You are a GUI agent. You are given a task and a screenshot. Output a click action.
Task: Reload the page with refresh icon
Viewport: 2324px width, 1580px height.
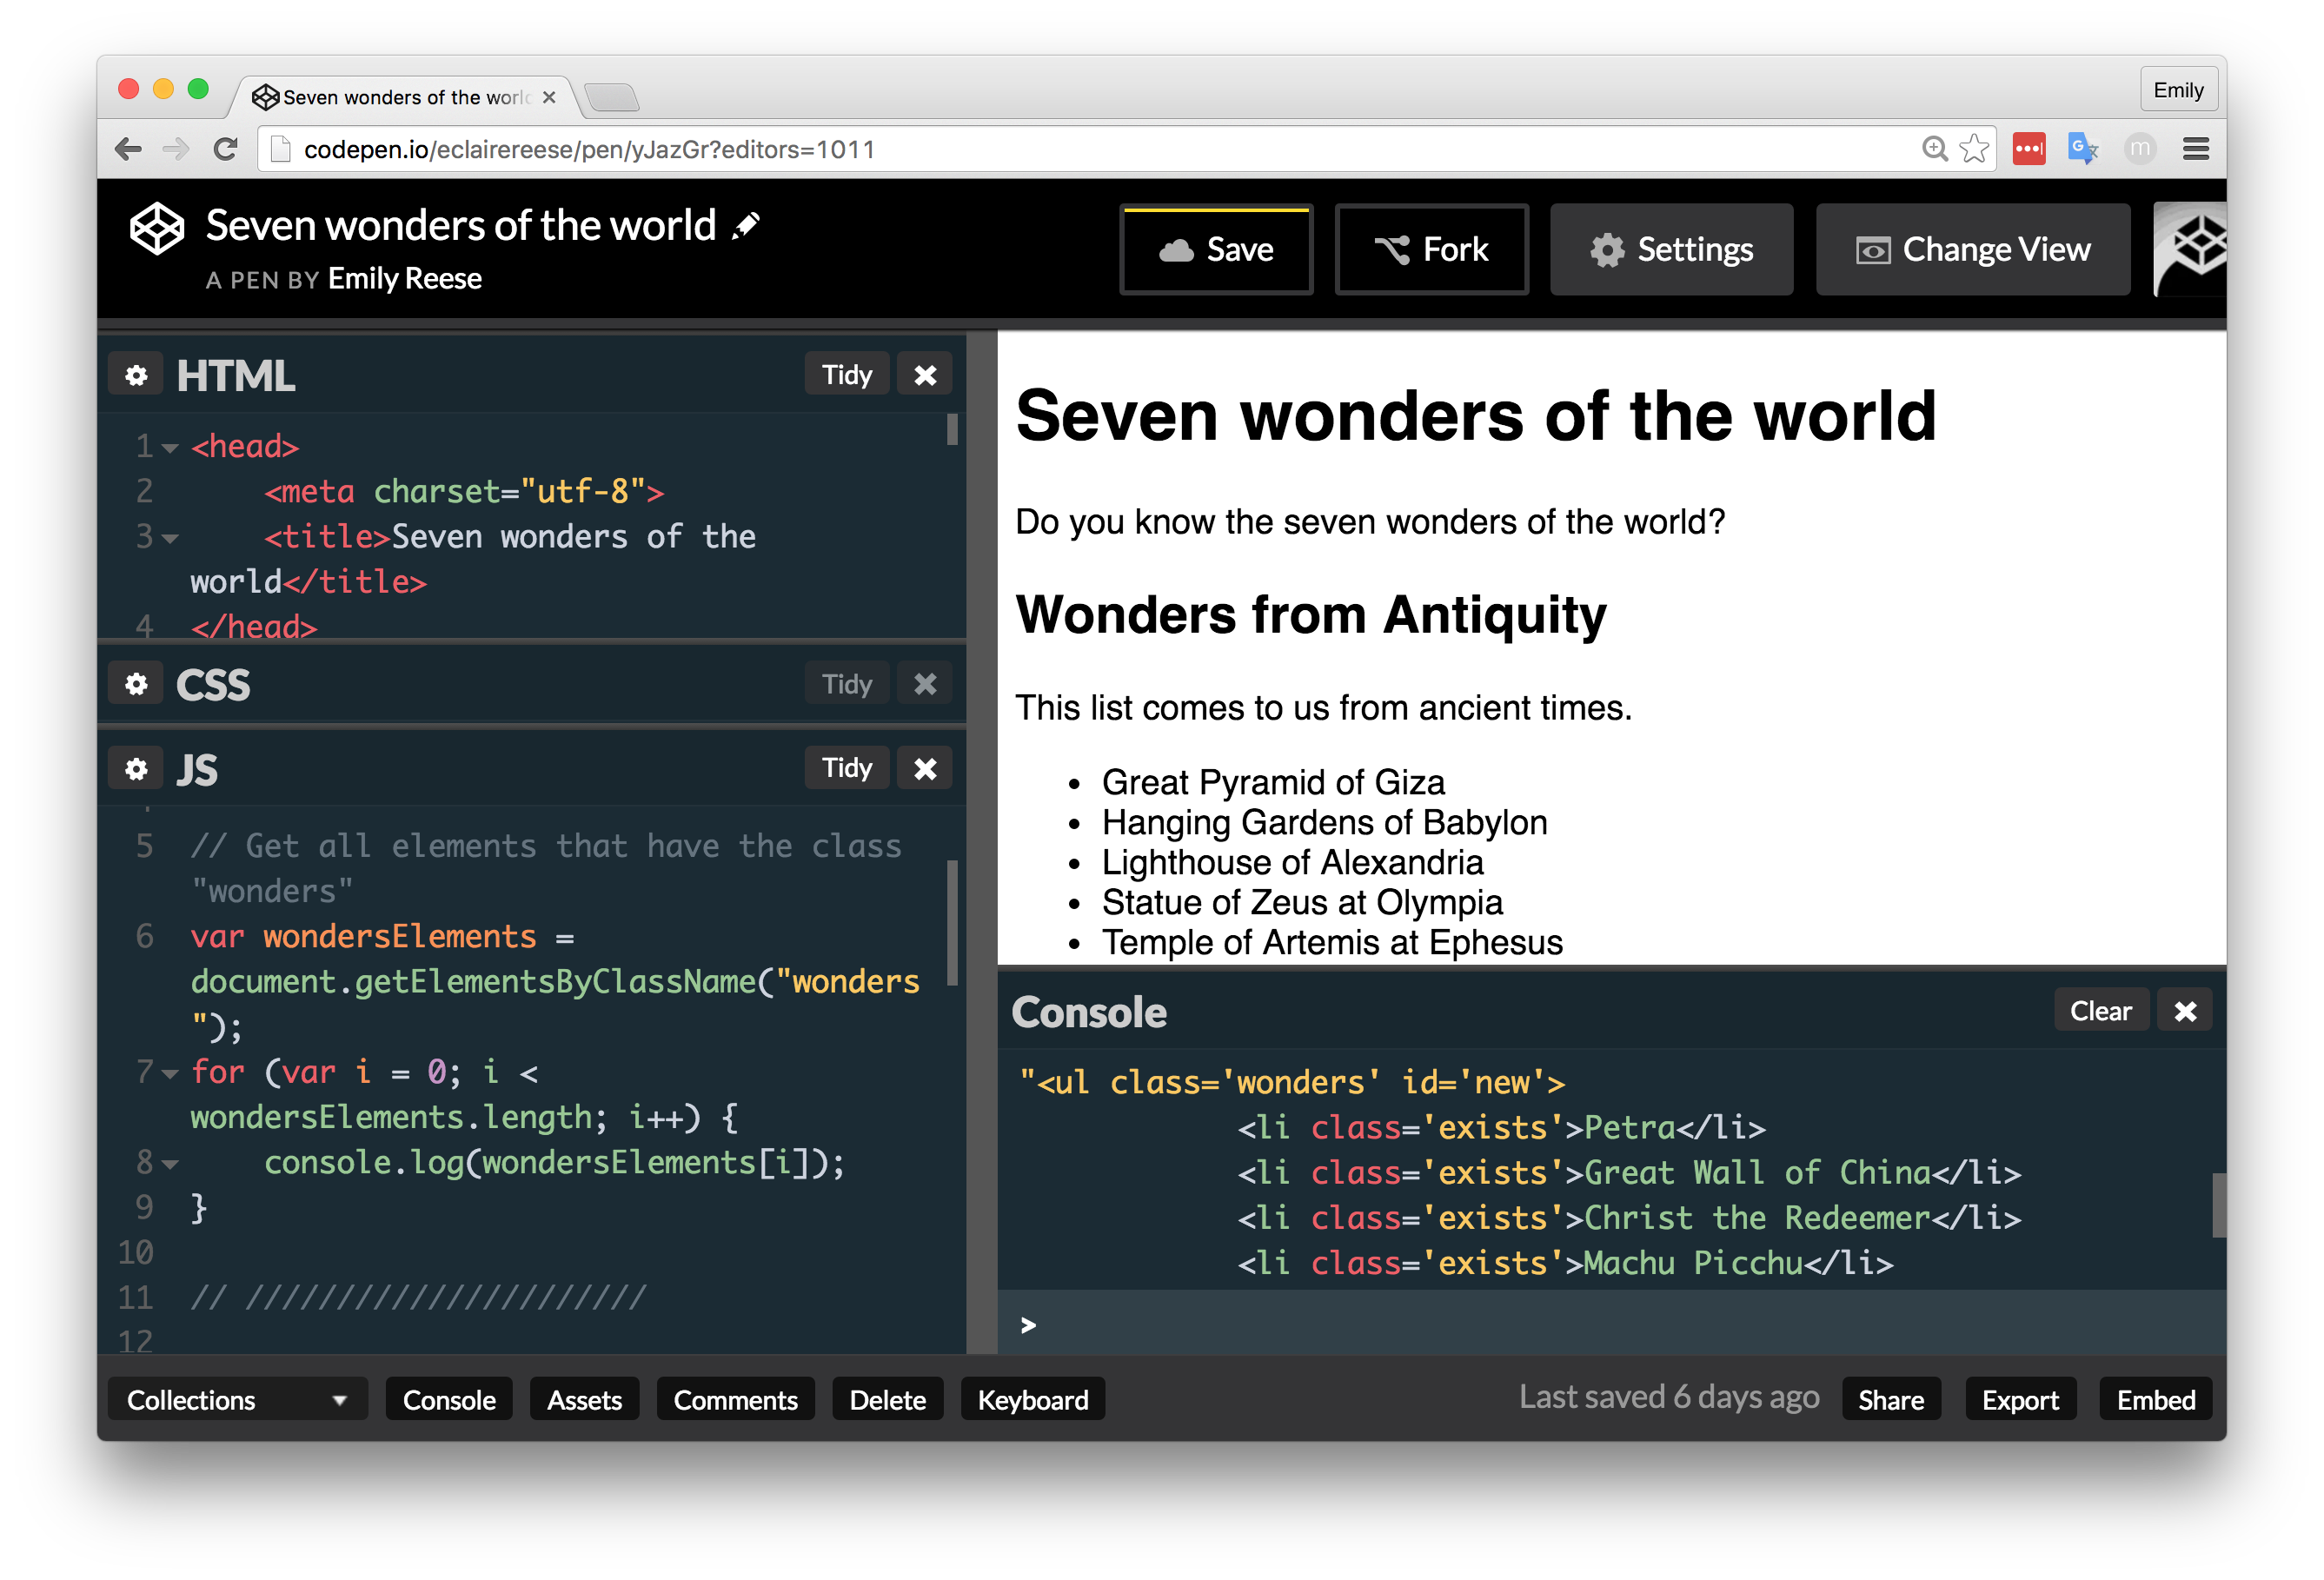(x=226, y=149)
